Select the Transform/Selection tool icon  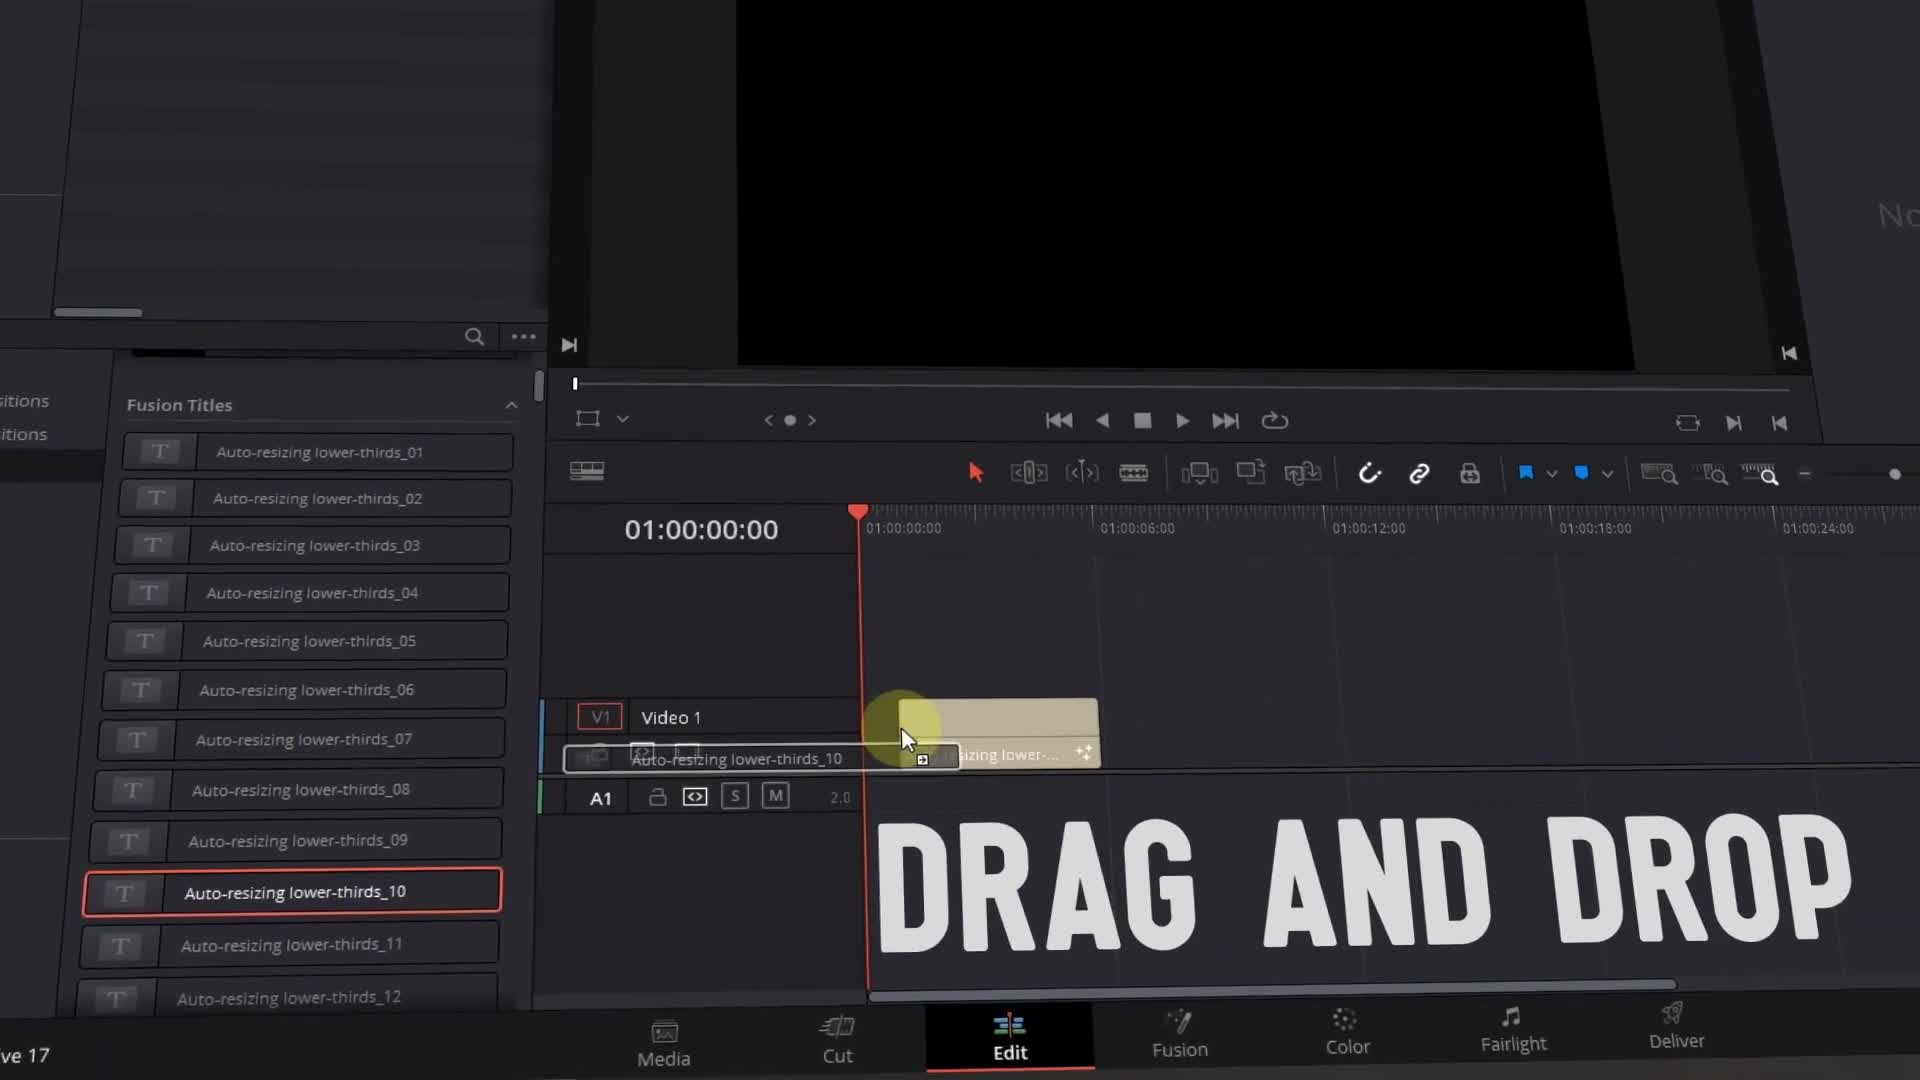coord(975,472)
